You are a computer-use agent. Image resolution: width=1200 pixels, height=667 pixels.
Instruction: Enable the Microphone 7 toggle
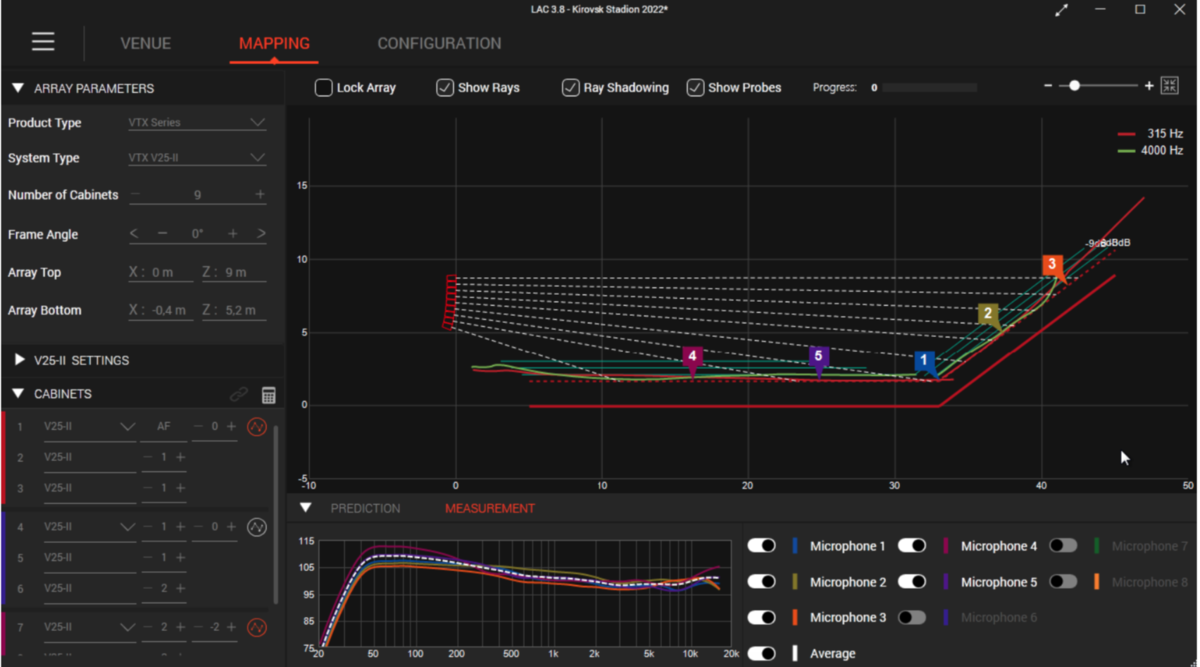click(x=1063, y=546)
